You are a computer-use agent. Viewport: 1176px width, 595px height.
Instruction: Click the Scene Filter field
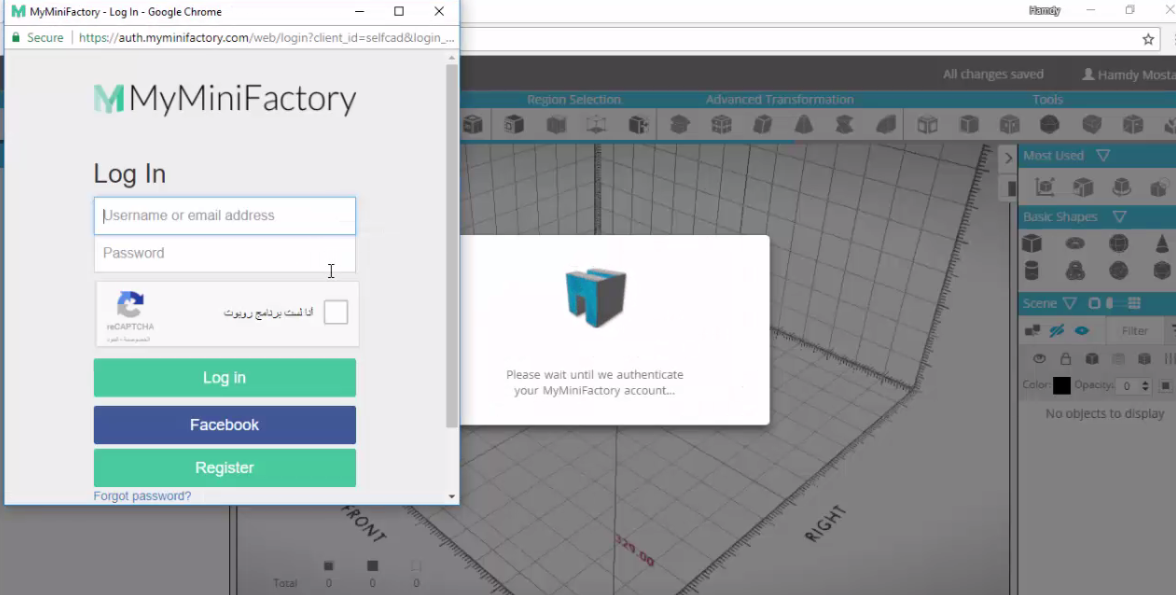[1135, 331]
